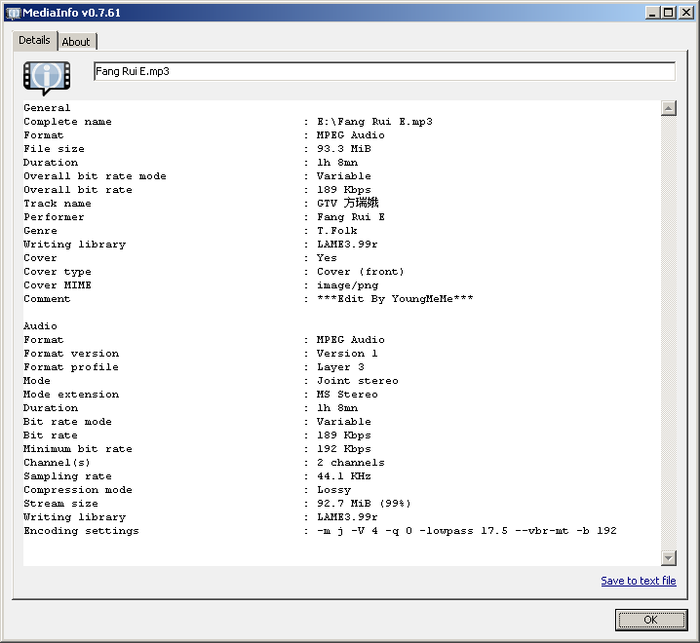The image size is (700, 643).
Task: Click the MediaInfo title bar app icon
Action: click(13, 13)
